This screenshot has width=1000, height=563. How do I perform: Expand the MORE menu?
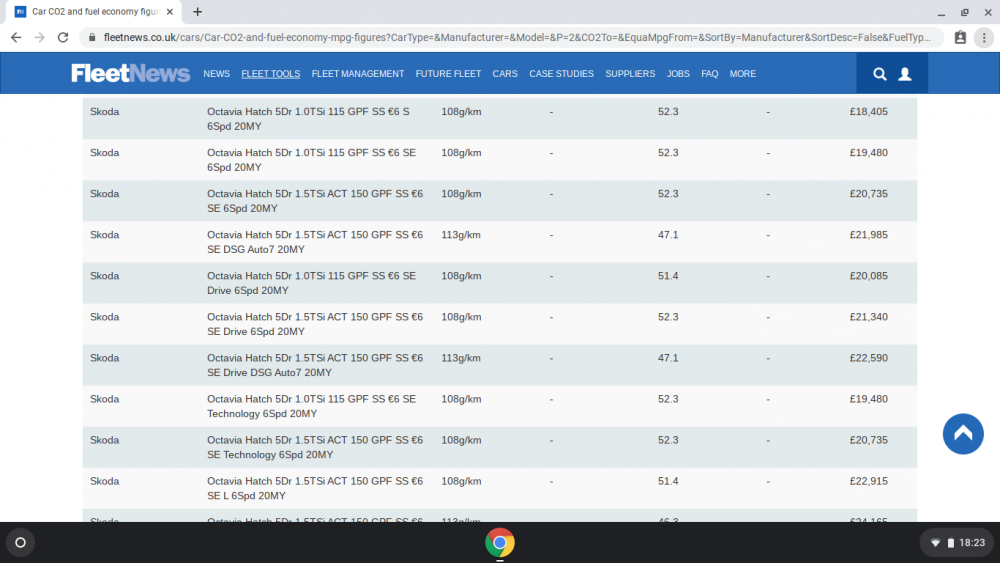click(x=743, y=74)
